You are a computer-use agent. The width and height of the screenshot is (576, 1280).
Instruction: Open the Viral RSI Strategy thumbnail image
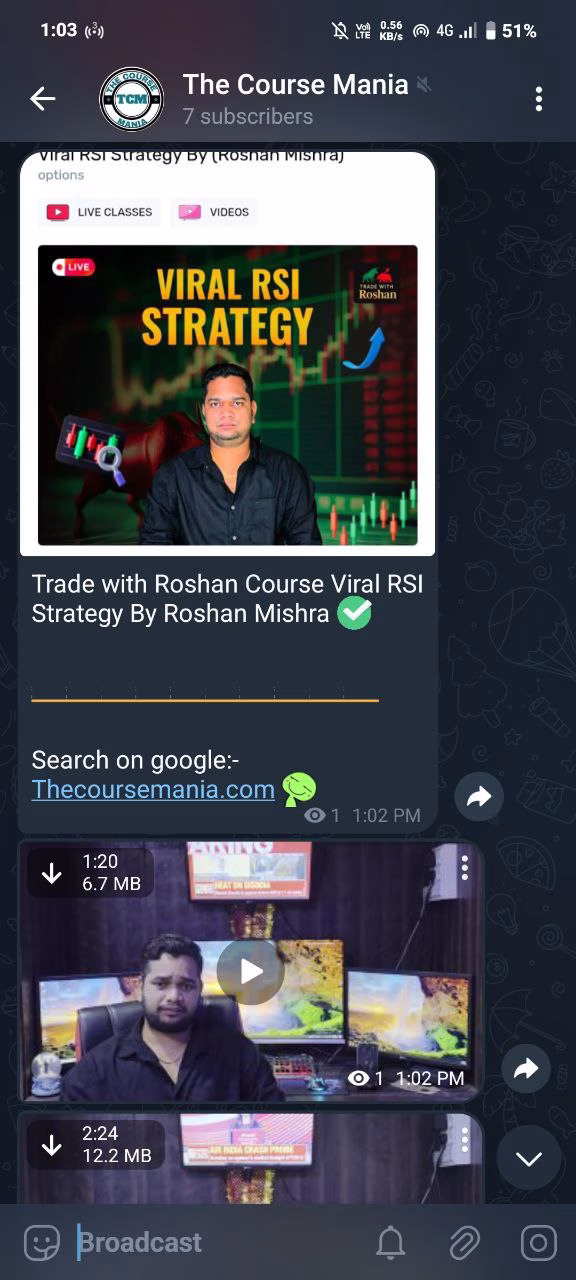[x=228, y=395]
